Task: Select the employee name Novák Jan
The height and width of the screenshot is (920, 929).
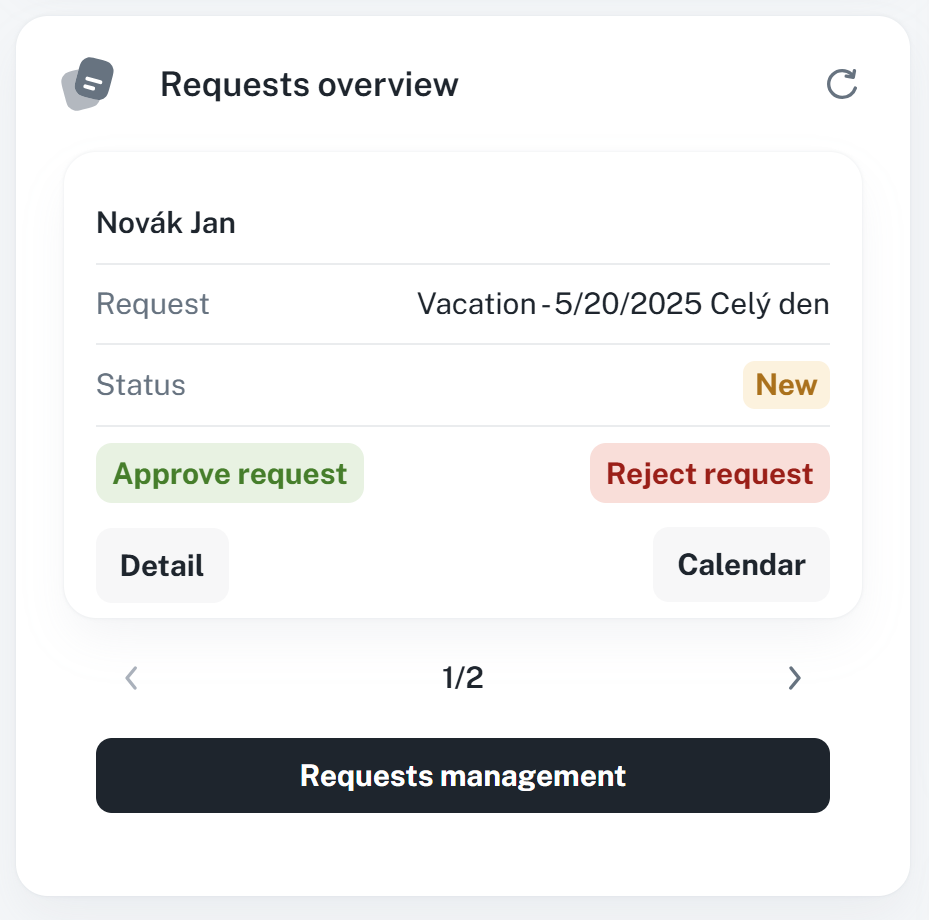Action: (x=166, y=222)
